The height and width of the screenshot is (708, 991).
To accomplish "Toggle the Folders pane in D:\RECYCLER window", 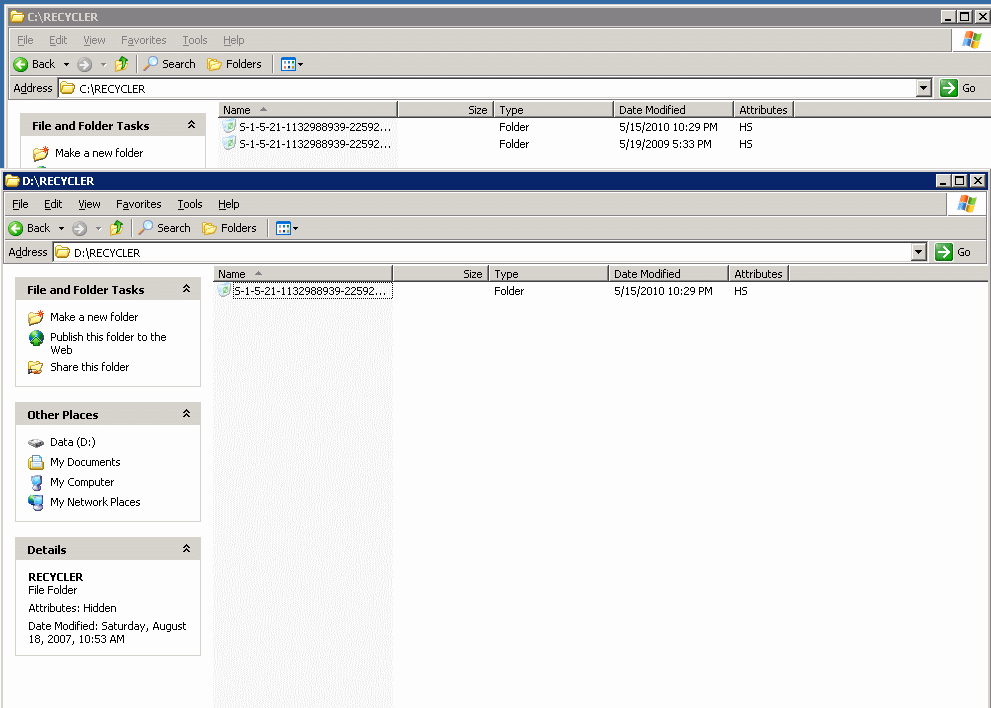I will tap(230, 227).
